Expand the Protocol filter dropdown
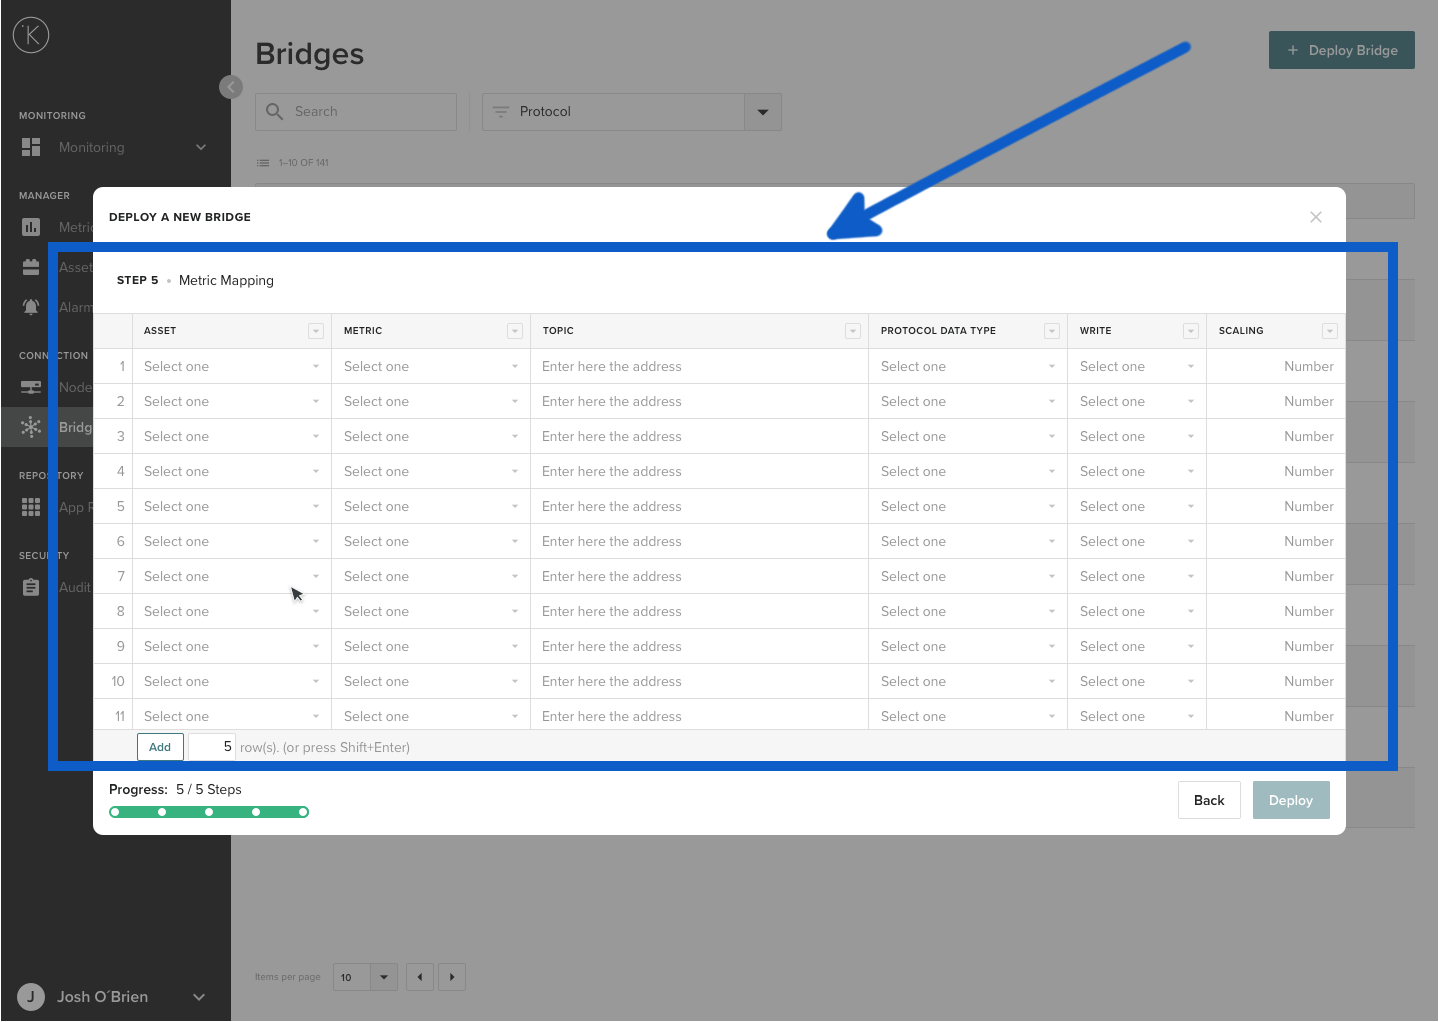The width and height of the screenshot is (1439, 1022). [x=762, y=111]
